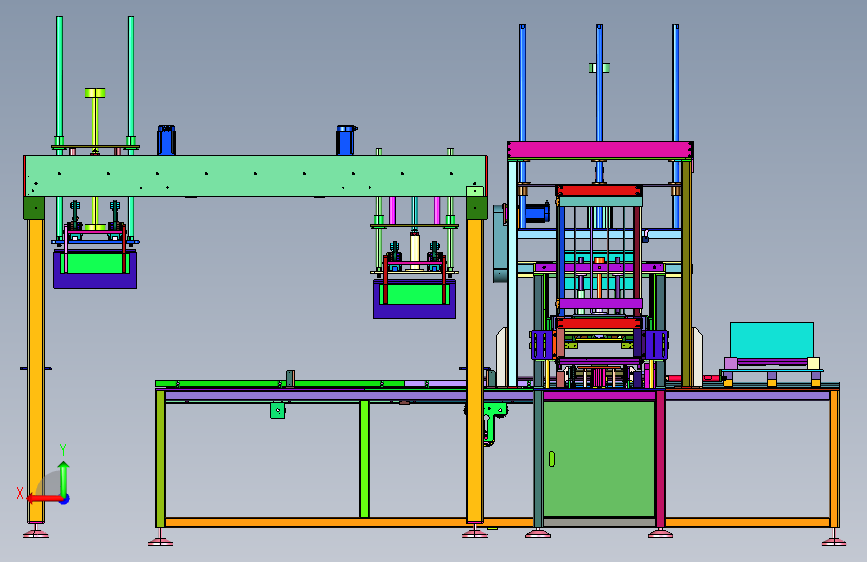The height and width of the screenshot is (562, 867).
Task: Select the left orange gantry leg
Action: click(x=36, y=371)
